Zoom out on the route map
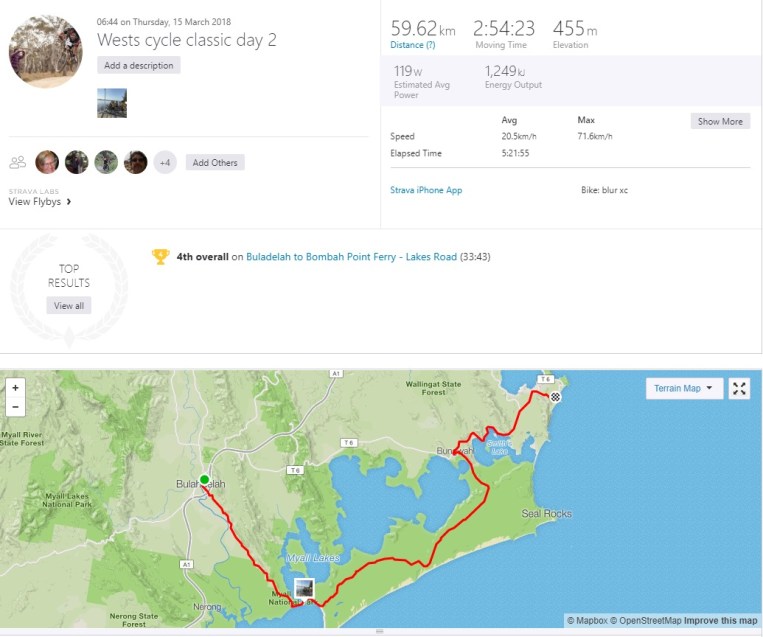 pyautogui.click(x=15, y=407)
